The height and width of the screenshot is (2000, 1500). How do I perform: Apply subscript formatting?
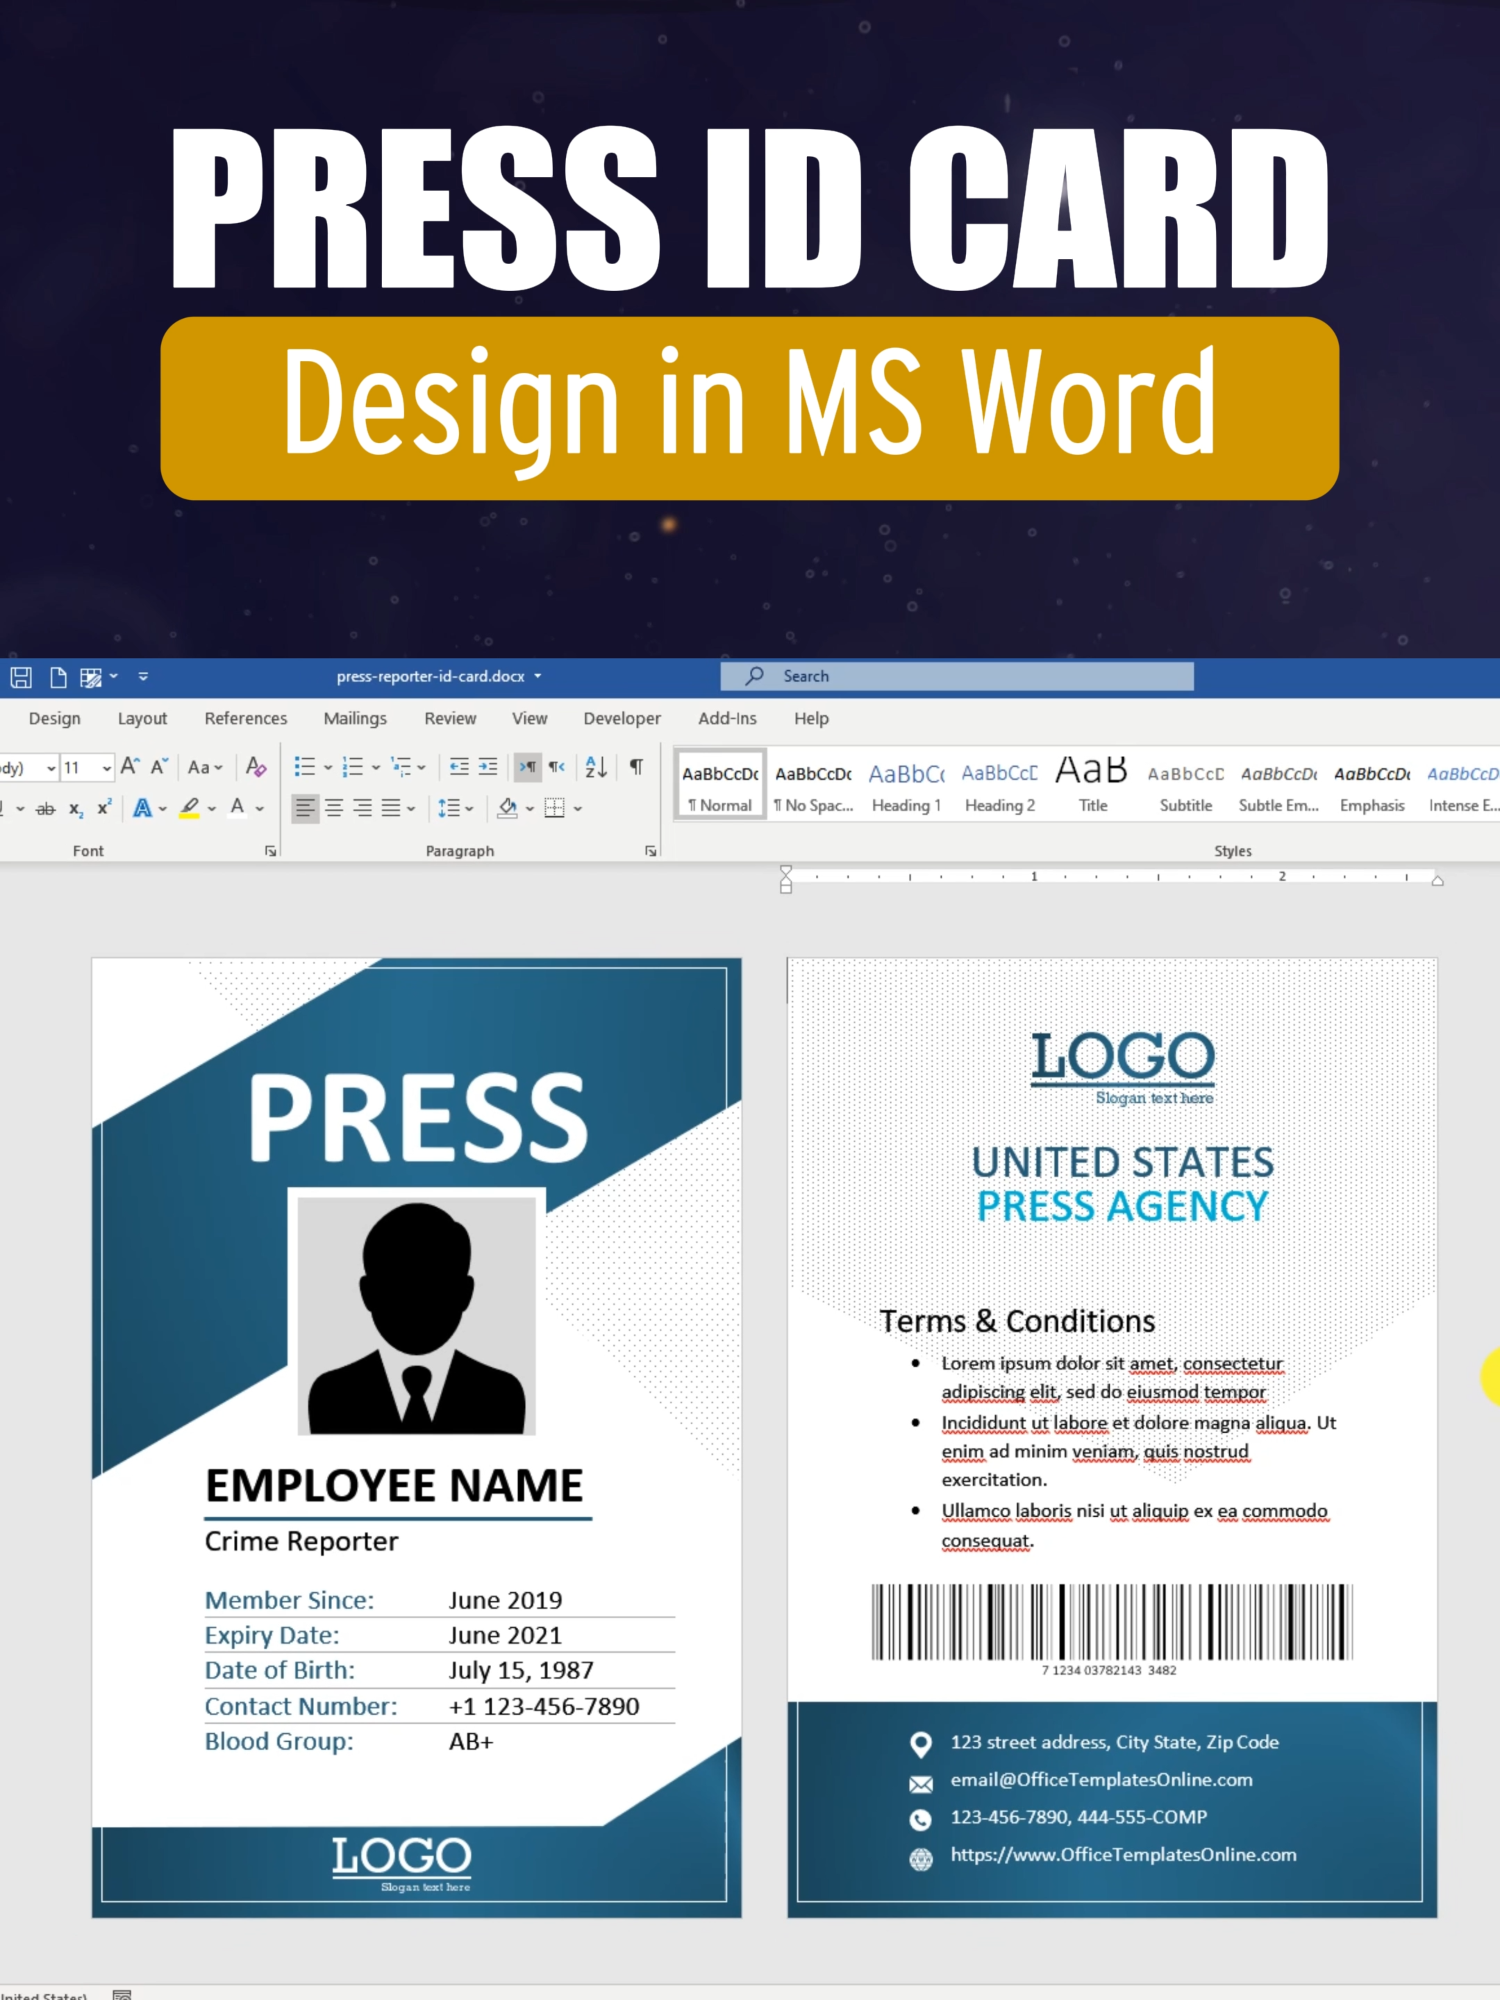[x=76, y=809]
